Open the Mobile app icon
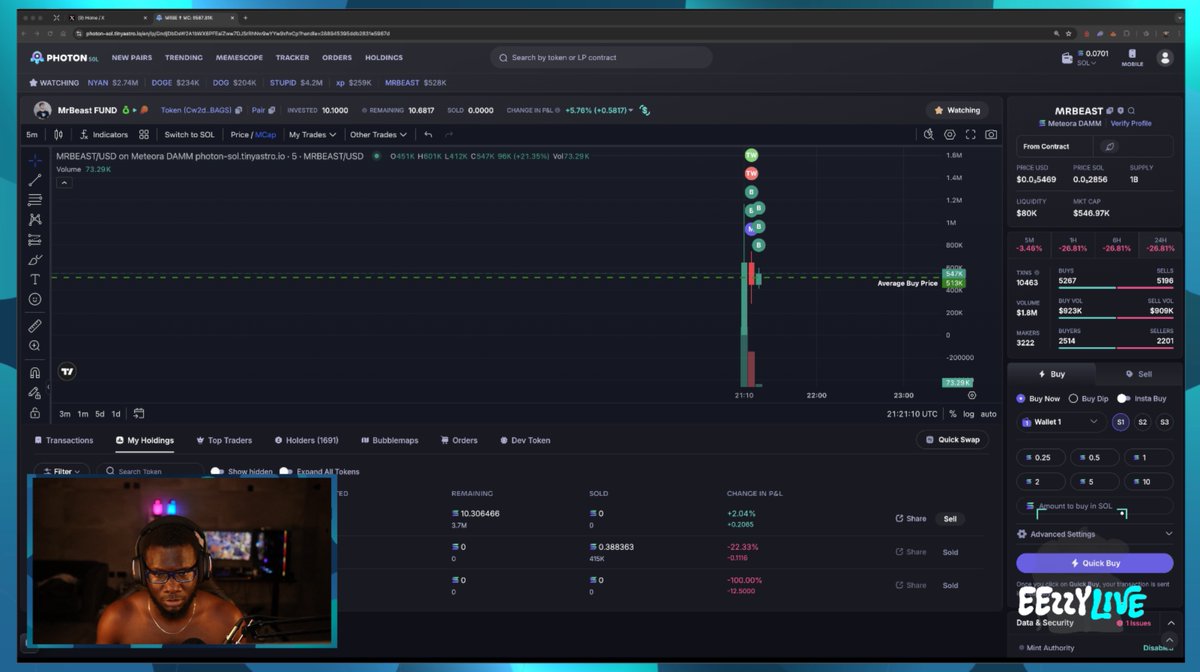The width and height of the screenshot is (1200, 672). point(1132,57)
